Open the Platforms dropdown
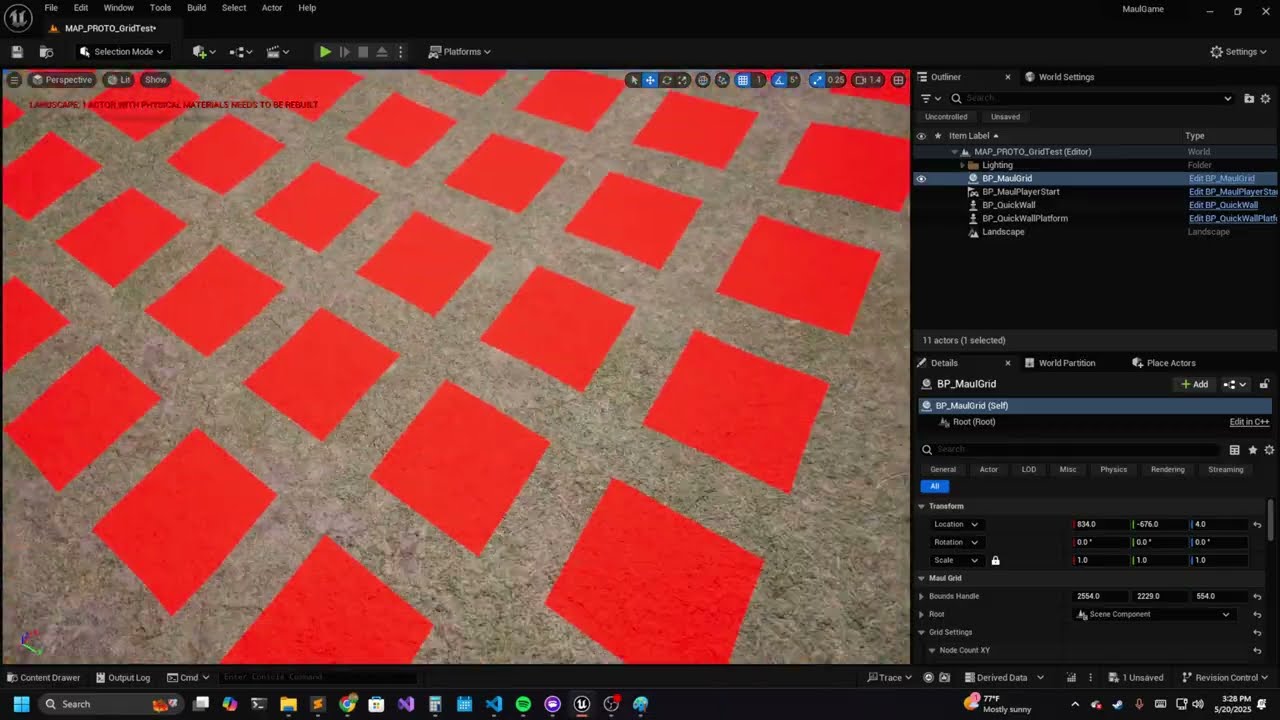Viewport: 1280px width, 720px height. pos(460,51)
